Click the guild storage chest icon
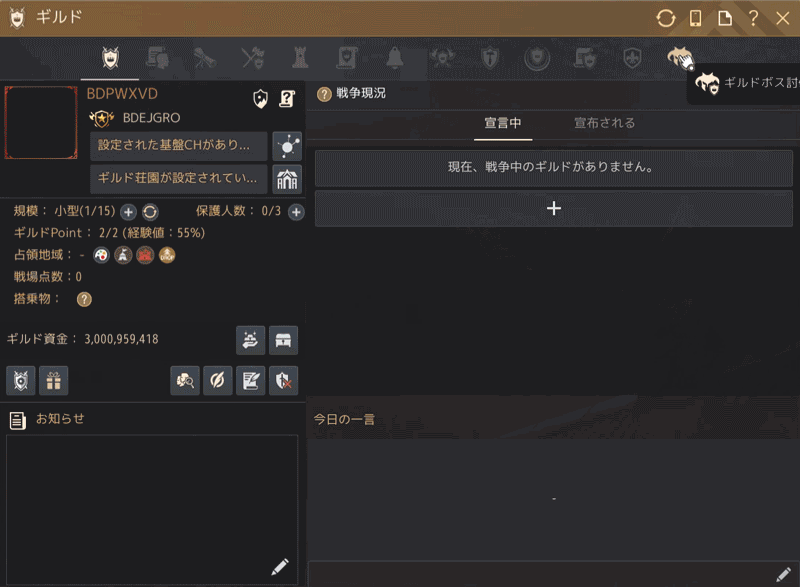Viewport: 800px width, 587px height. click(284, 340)
